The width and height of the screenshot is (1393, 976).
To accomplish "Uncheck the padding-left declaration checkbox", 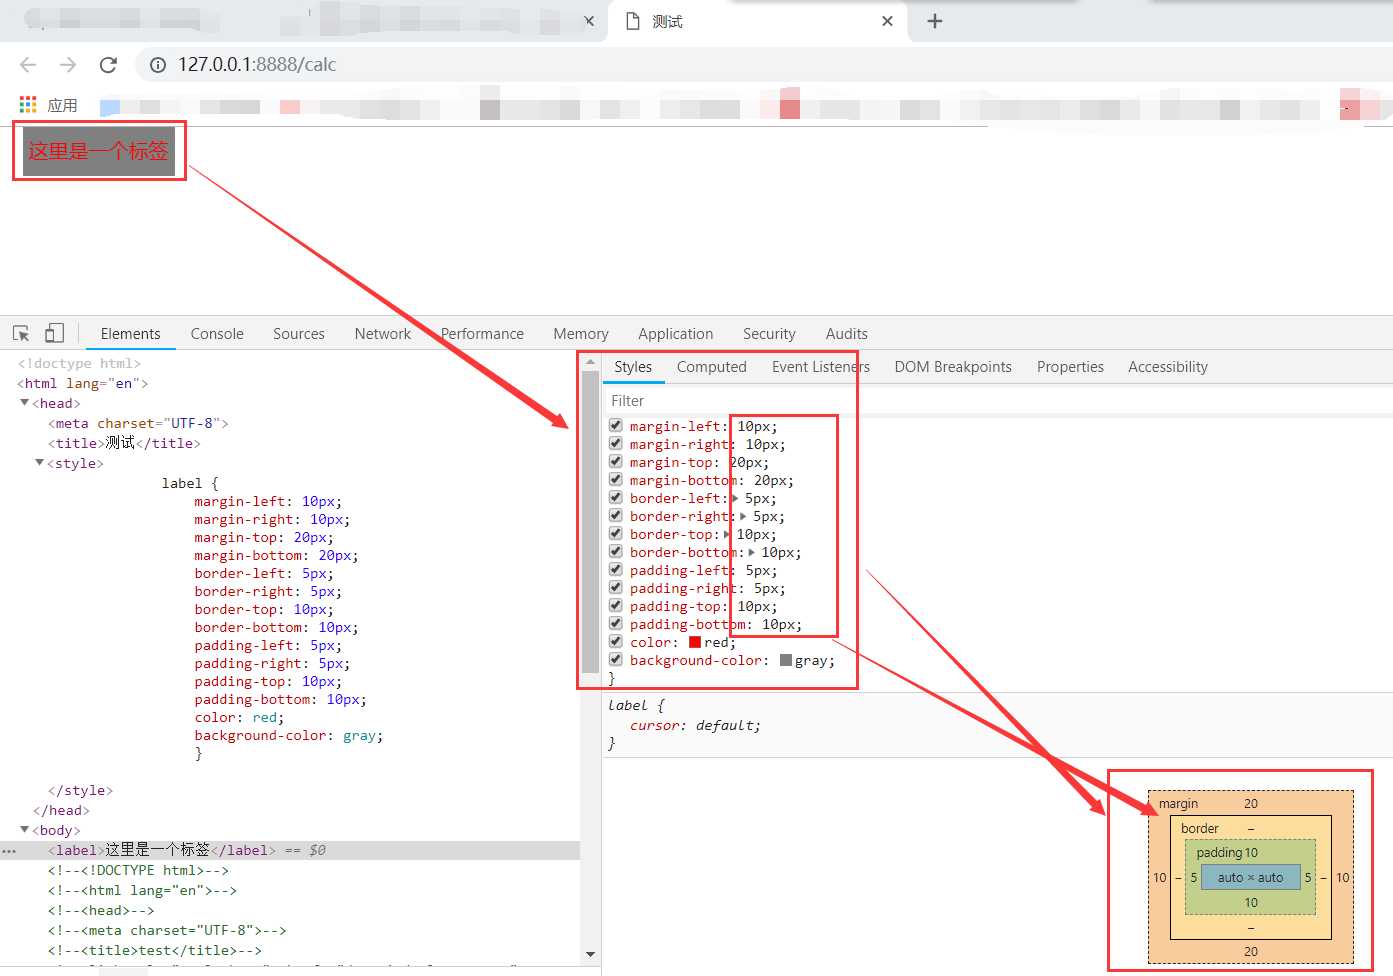I will click(x=616, y=569).
